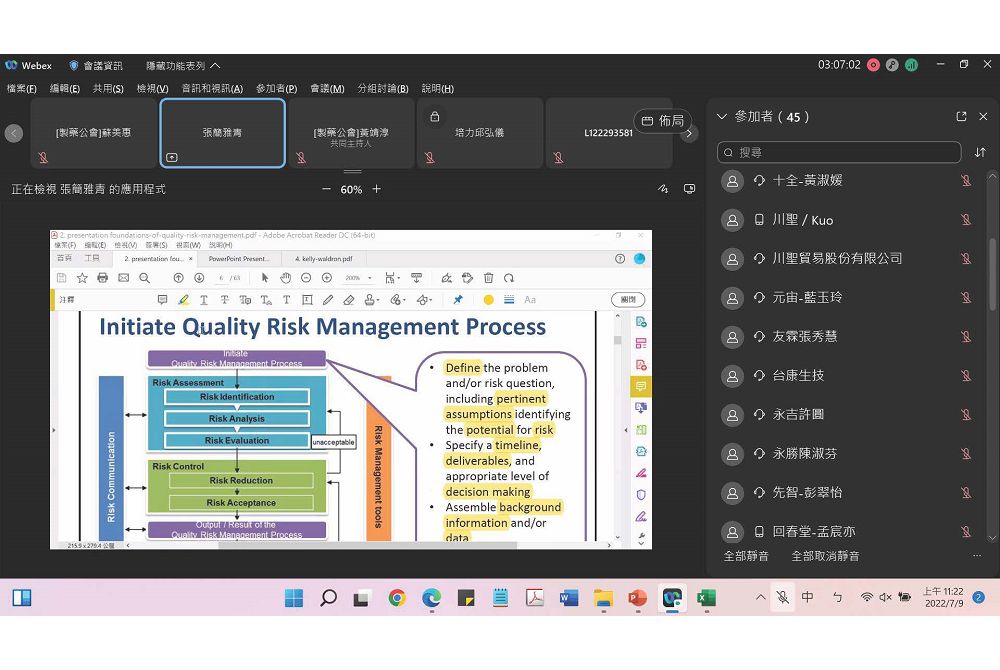Open the 音訊和視訊(A) menu
This screenshot has height=670, width=1000.
tap(212, 89)
